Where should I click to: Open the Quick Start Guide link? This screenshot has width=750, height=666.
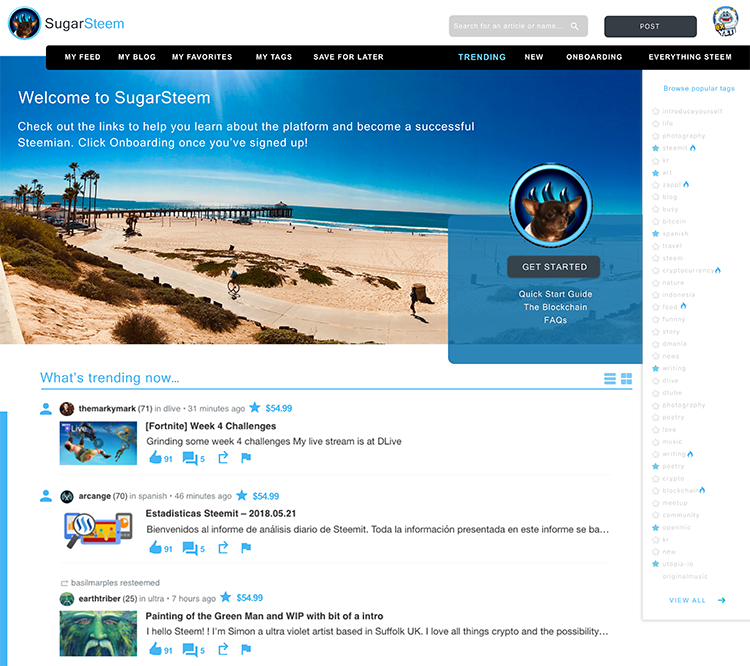click(x=555, y=294)
